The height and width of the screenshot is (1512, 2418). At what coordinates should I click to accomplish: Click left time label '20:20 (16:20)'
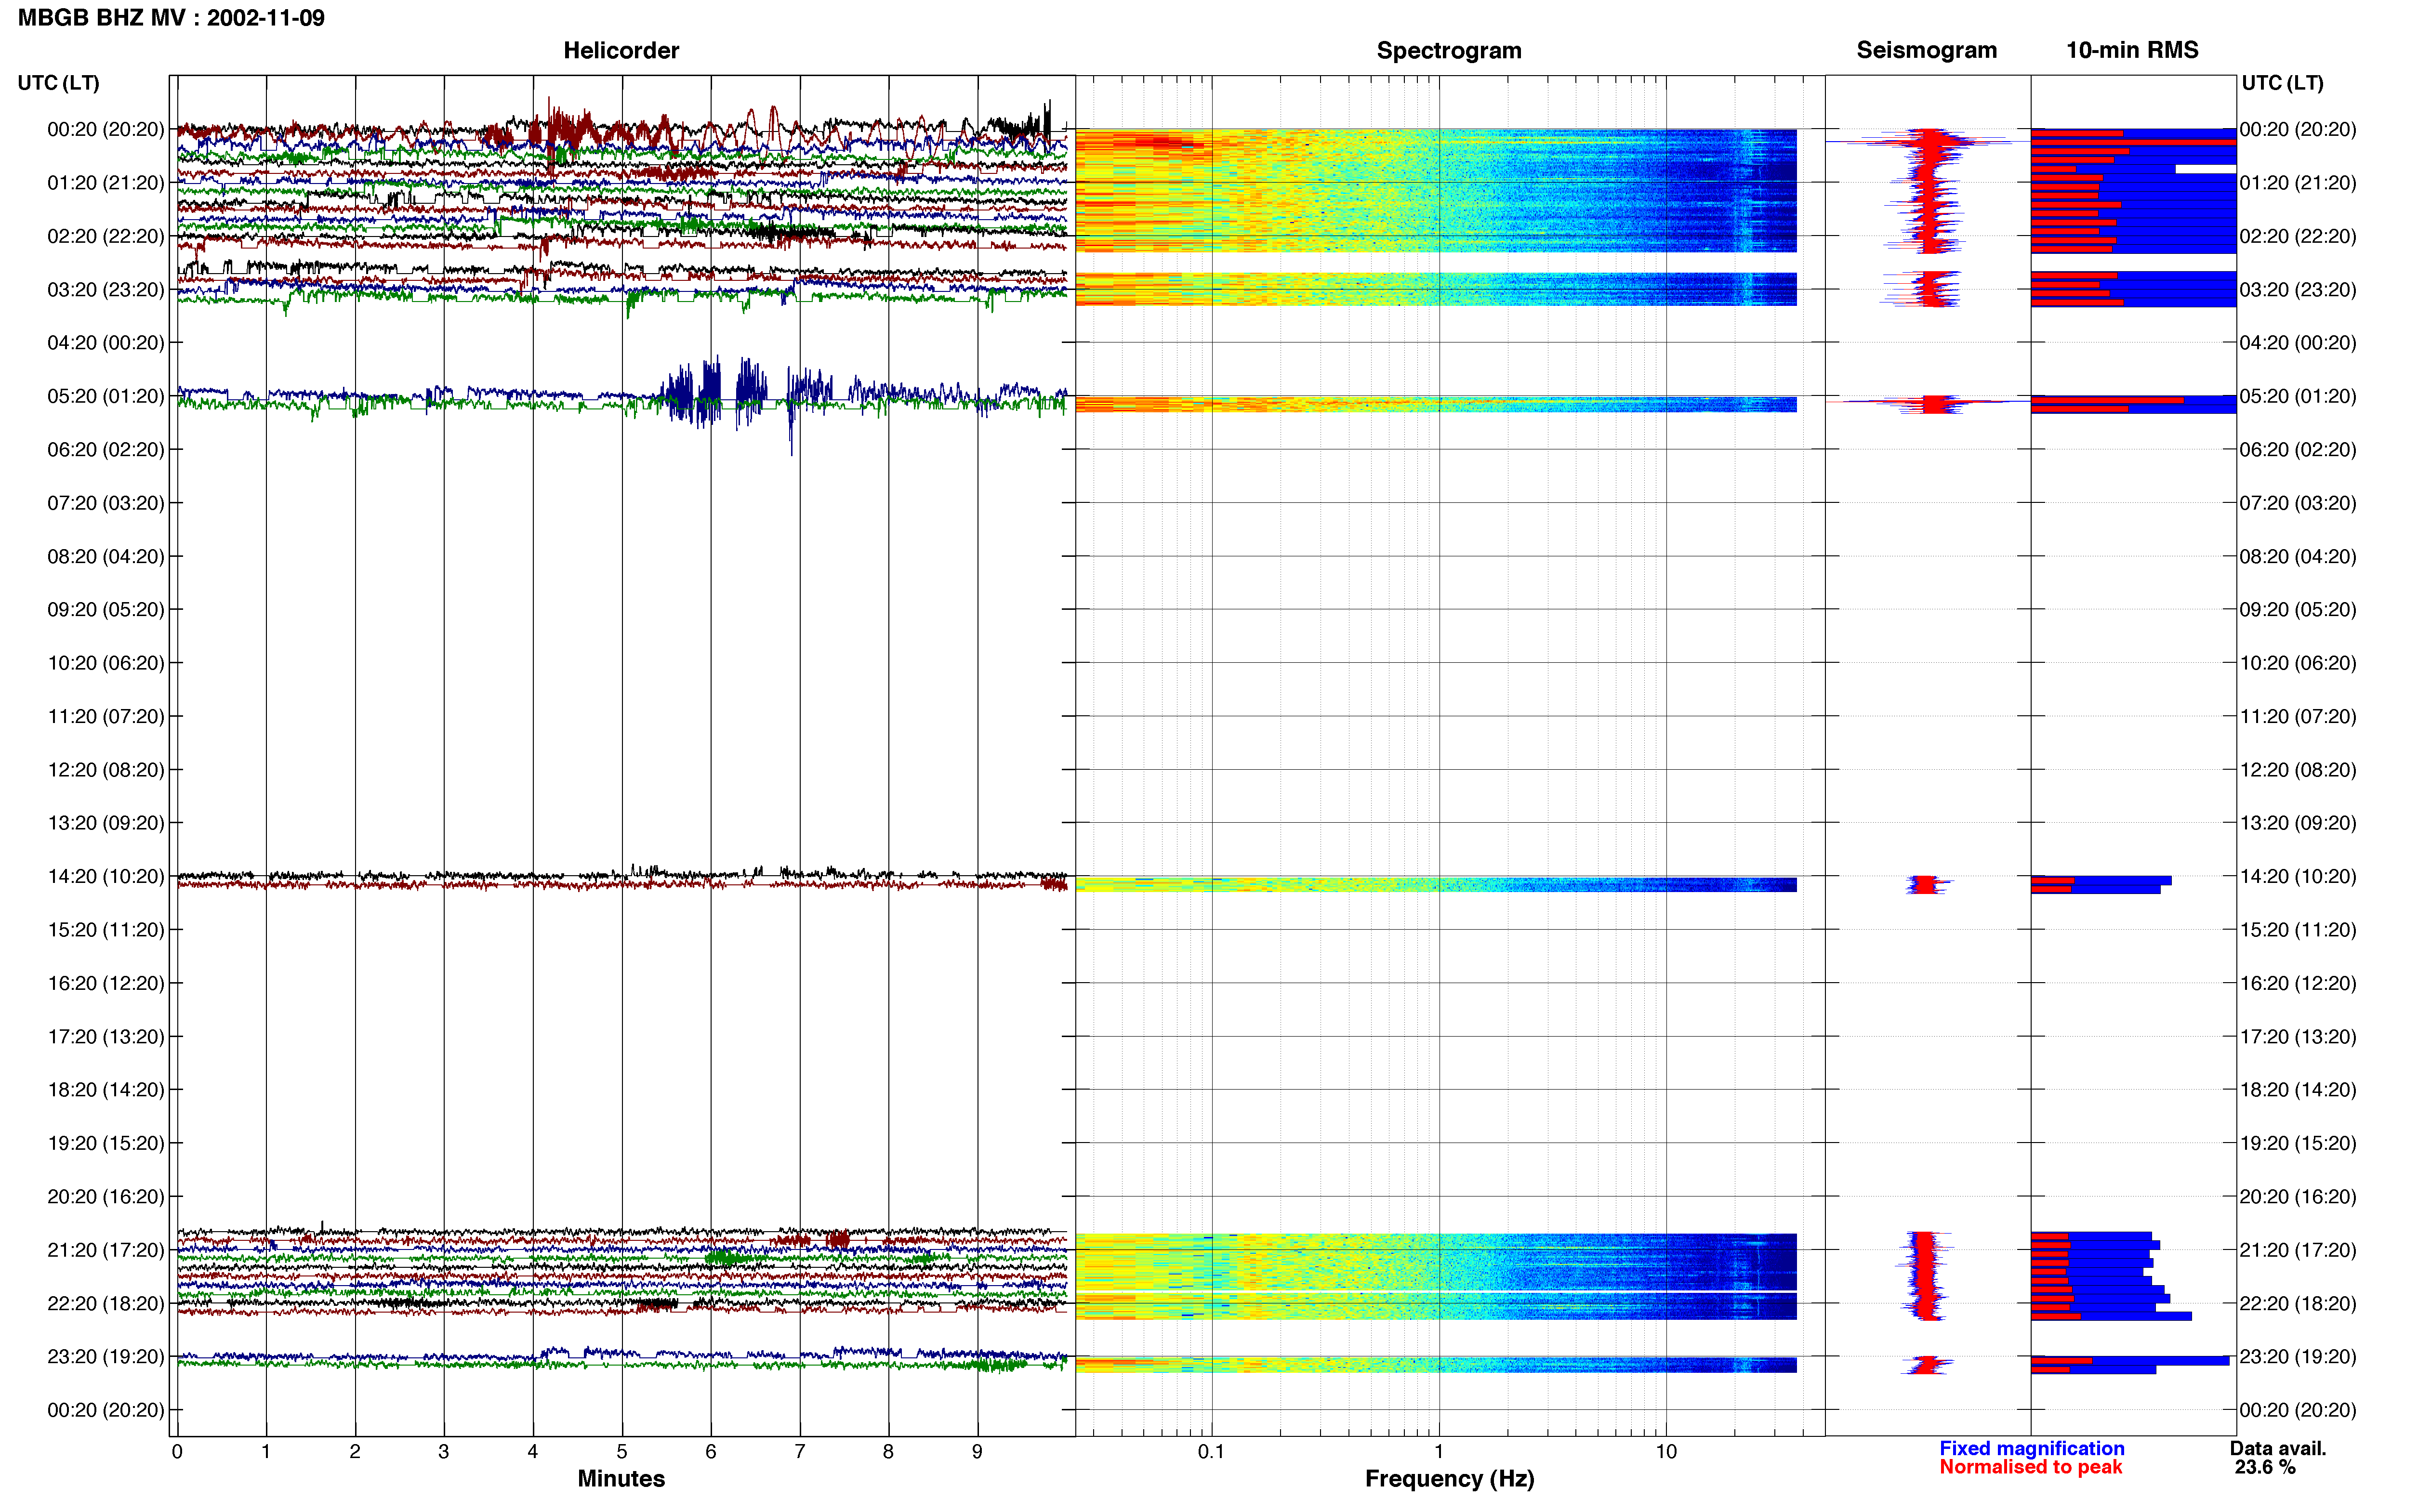tap(106, 1197)
